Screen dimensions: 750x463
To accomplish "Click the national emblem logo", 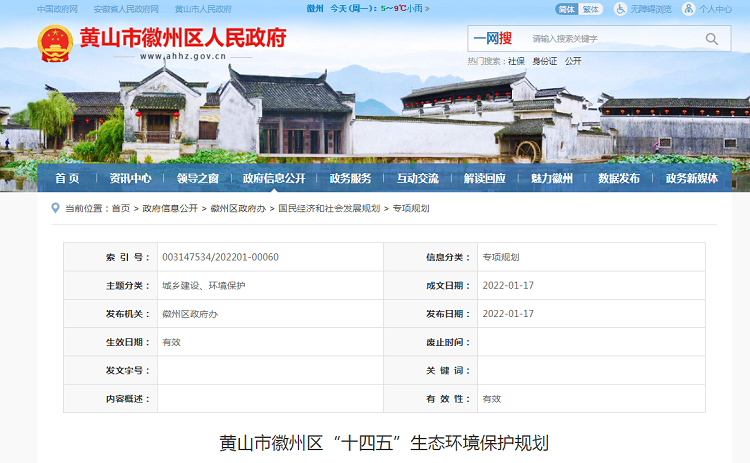I will click(54, 43).
